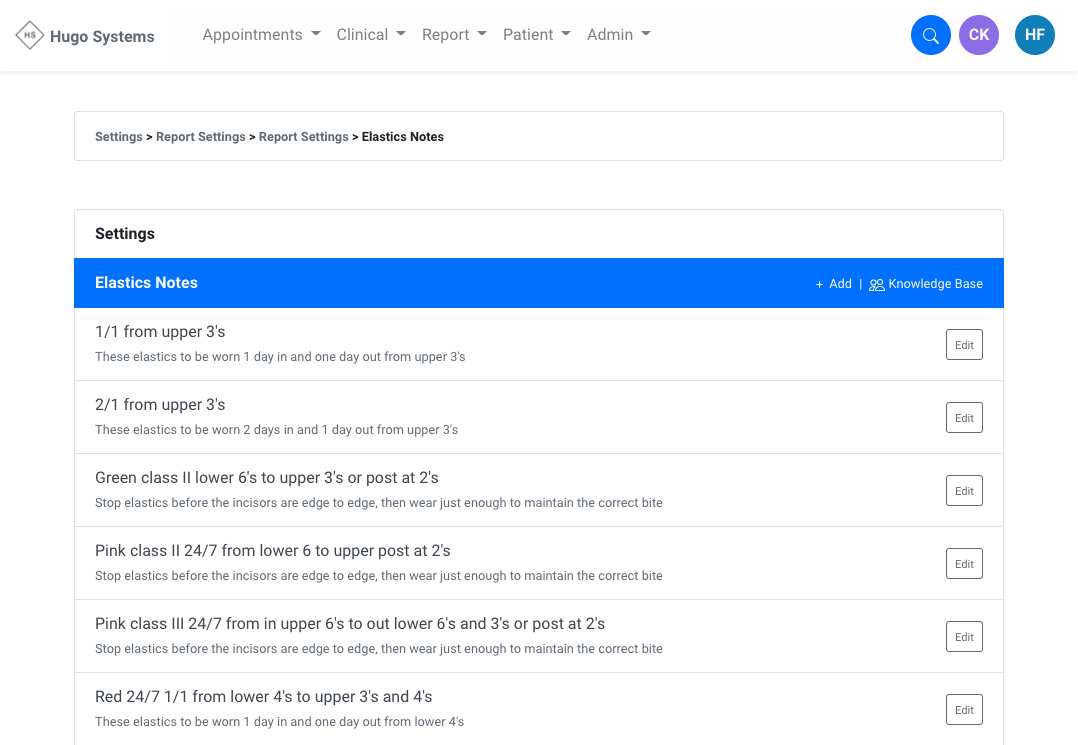The height and width of the screenshot is (745, 1078).
Task: Edit the Pink class II 24/7 note
Action: click(964, 564)
